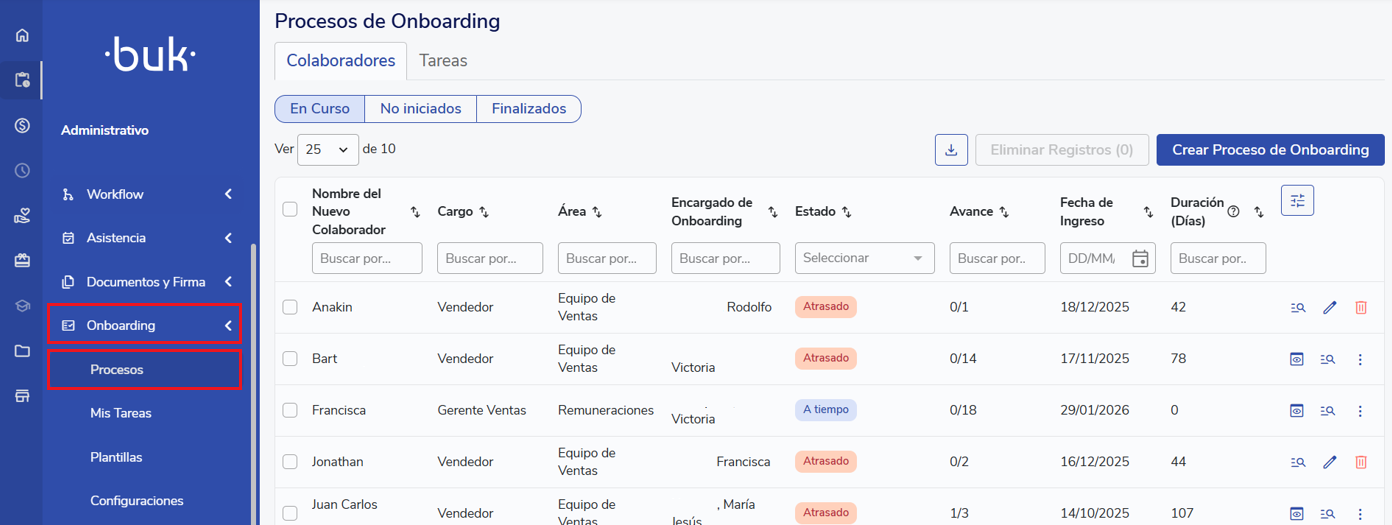This screenshot has width=1392, height=525.
Task: Open the Estado Seleccionar dropdown filter
Action: tap(864, 258)
